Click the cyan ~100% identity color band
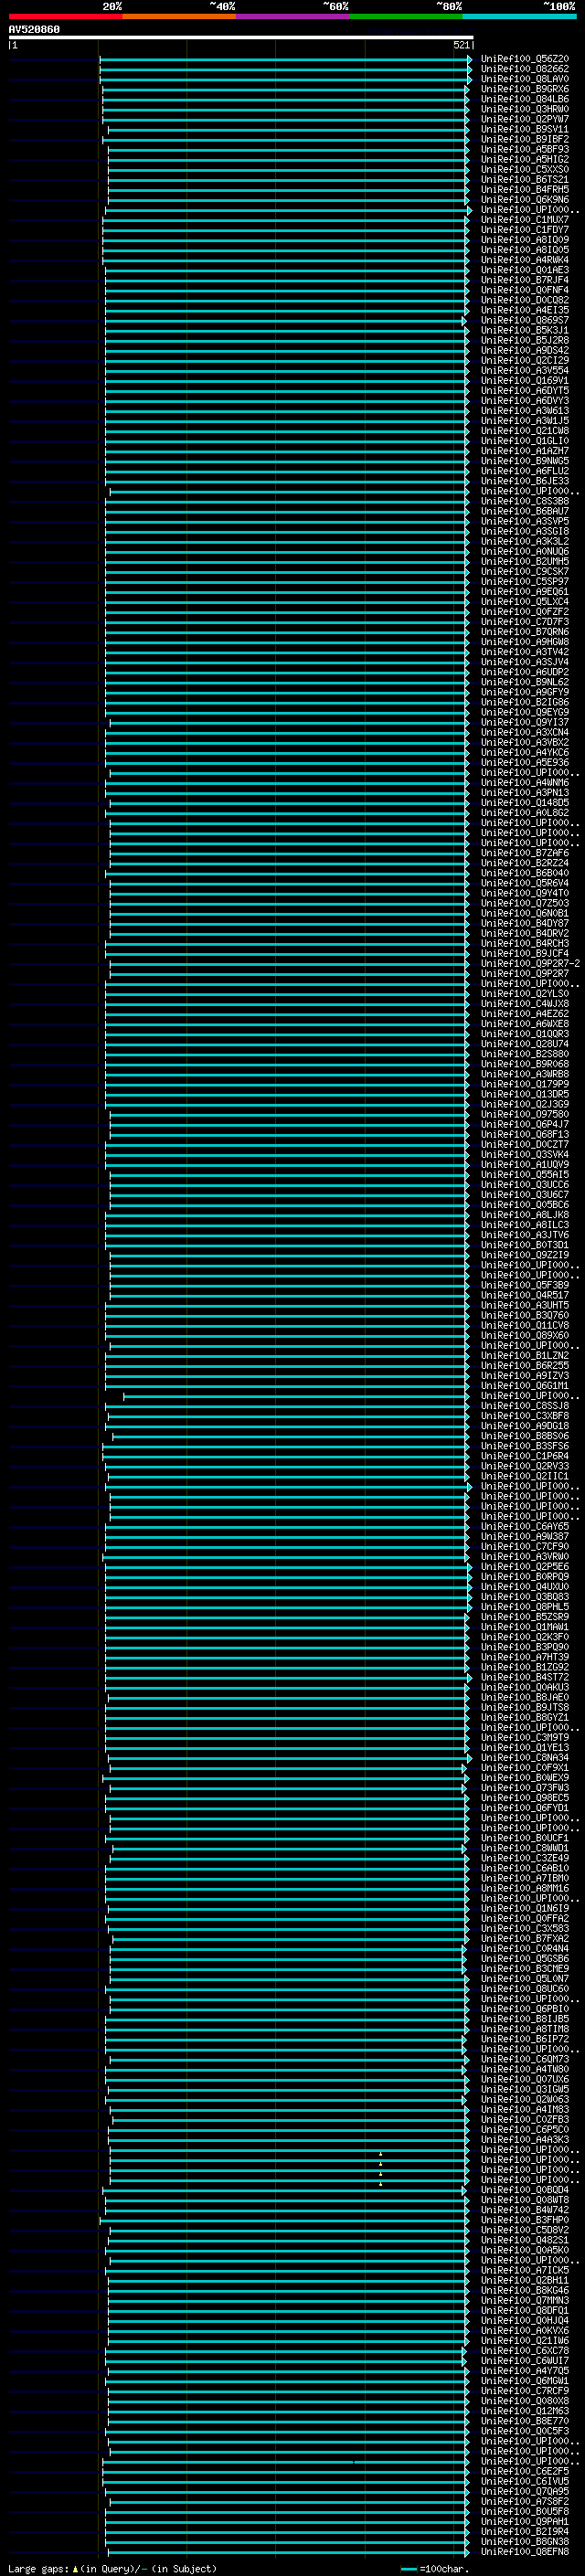Image resolution: width=585 pixels, height=2576 pixels. point(519,16)
